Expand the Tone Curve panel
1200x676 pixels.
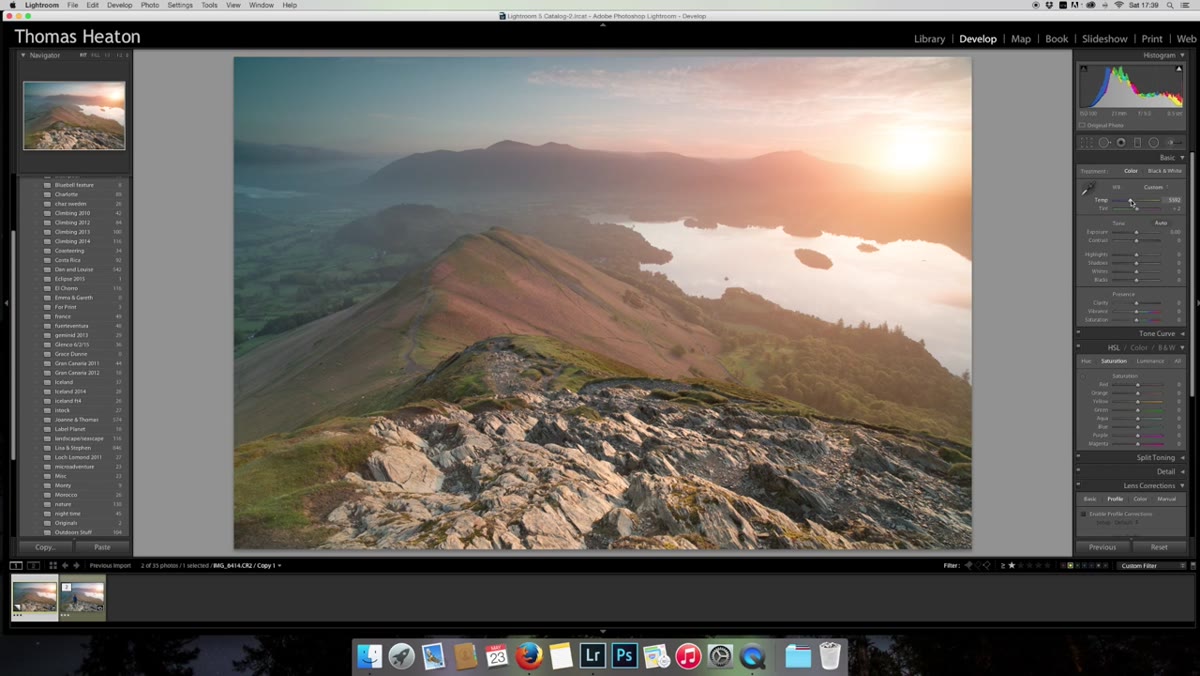pos(1182,333)
